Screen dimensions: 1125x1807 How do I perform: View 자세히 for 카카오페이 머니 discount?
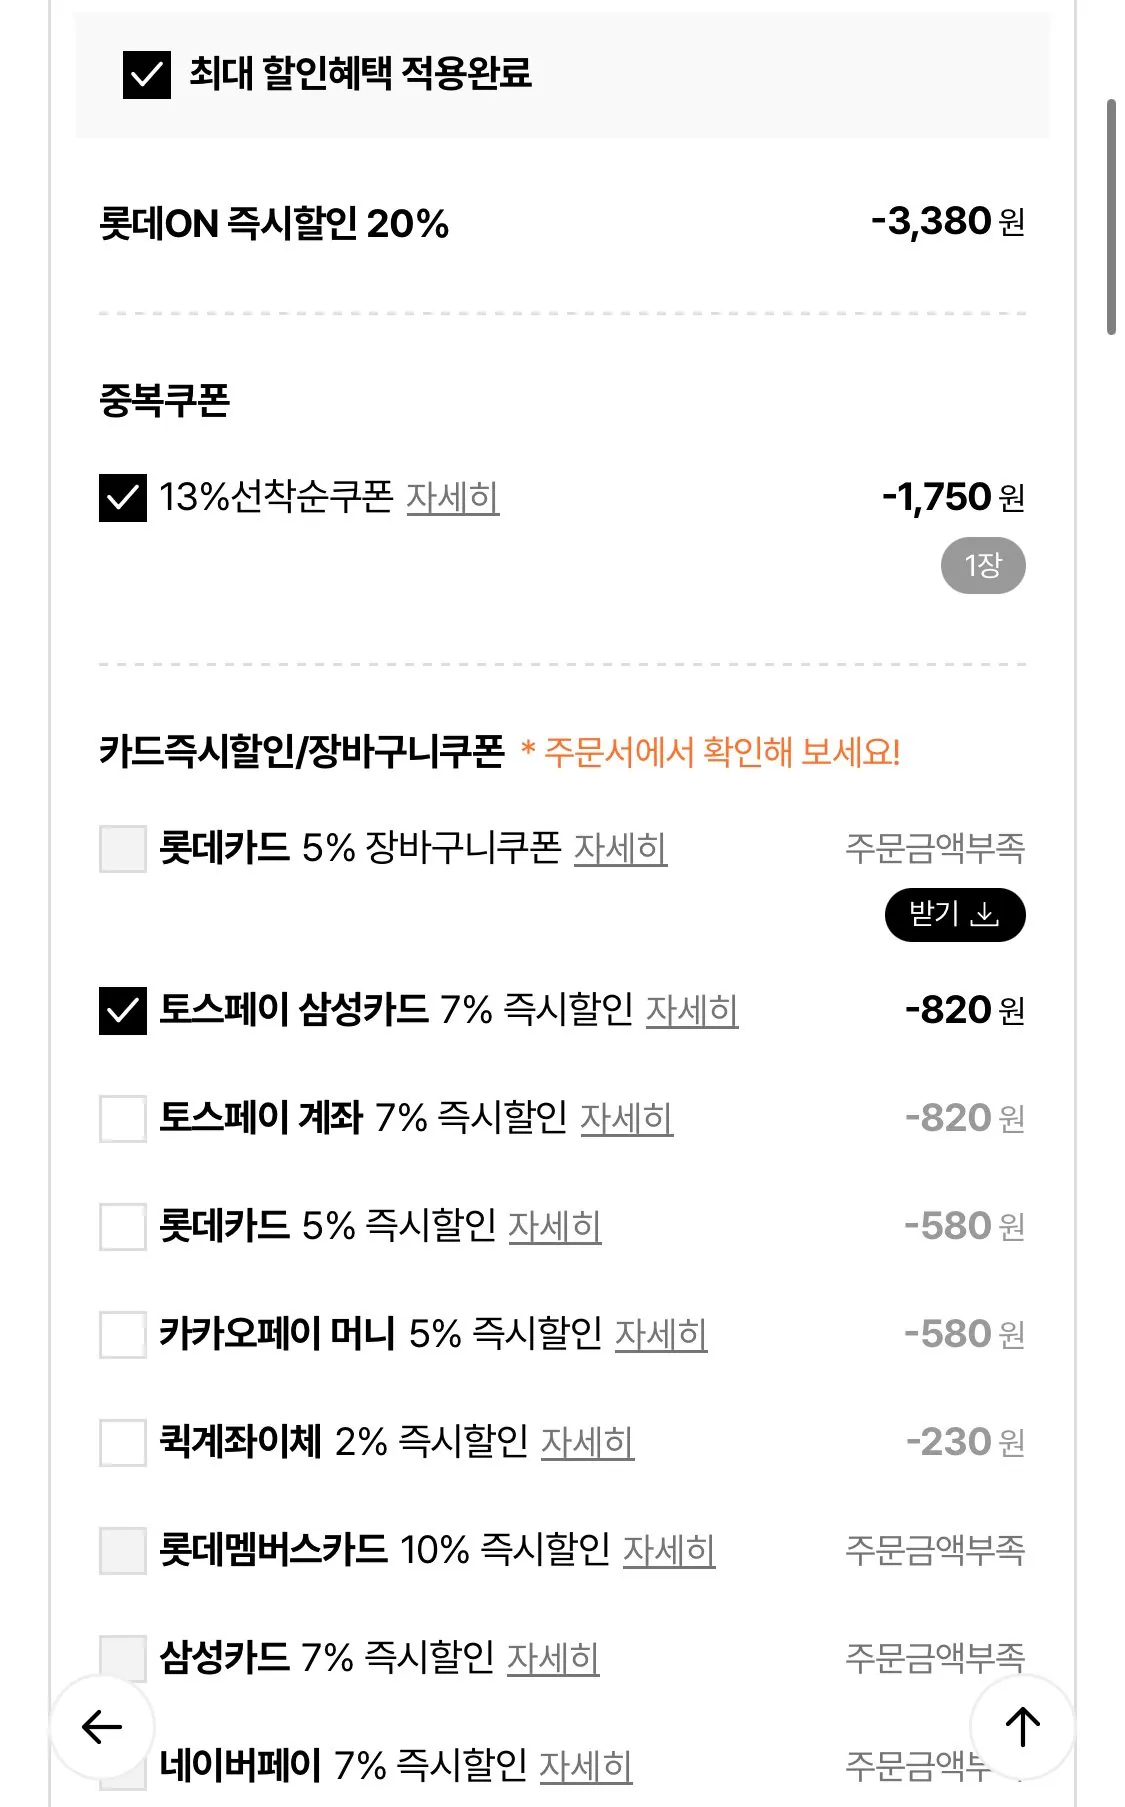[x=661, y=1335]
